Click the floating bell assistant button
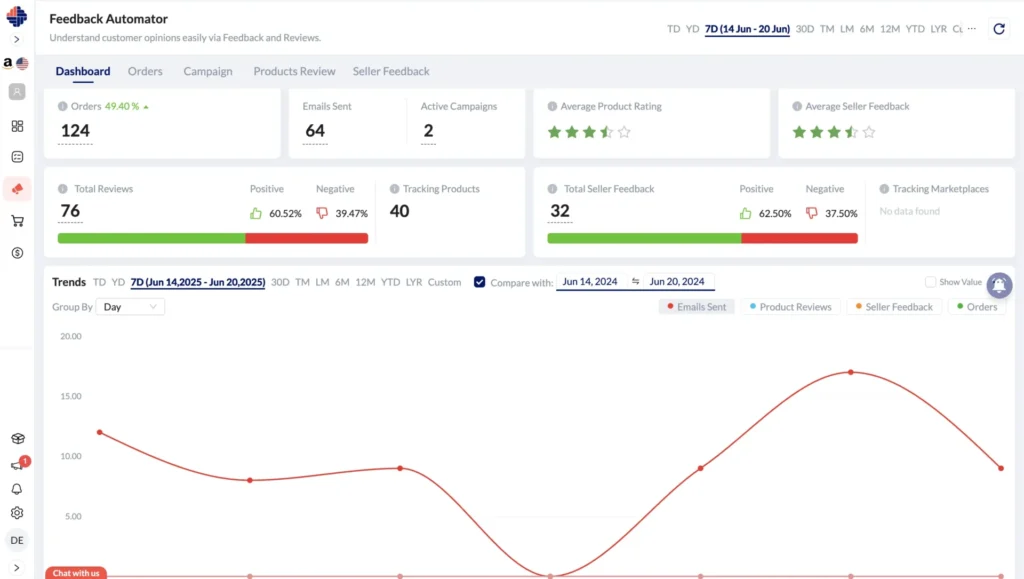 pyautogui.click(x=999, y=285)
